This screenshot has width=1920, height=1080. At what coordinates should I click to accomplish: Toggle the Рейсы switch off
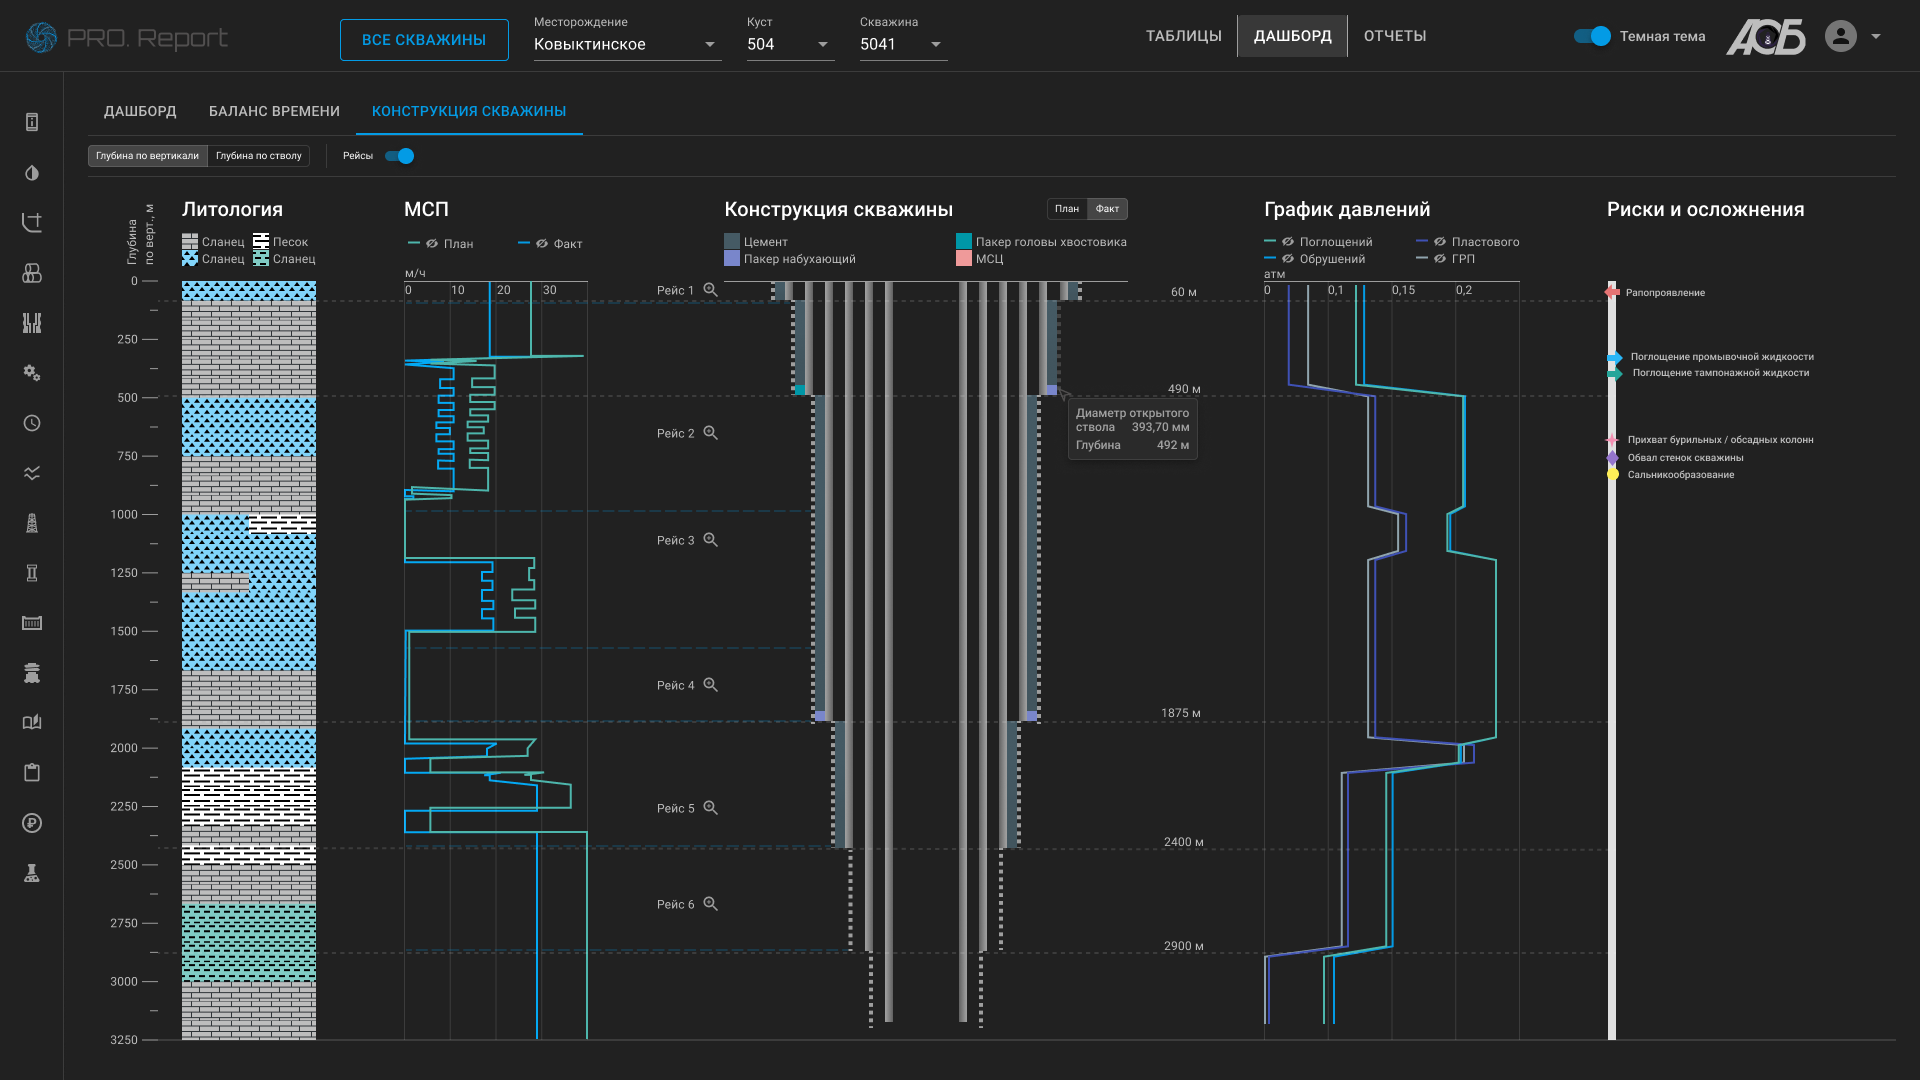(400, 156)
